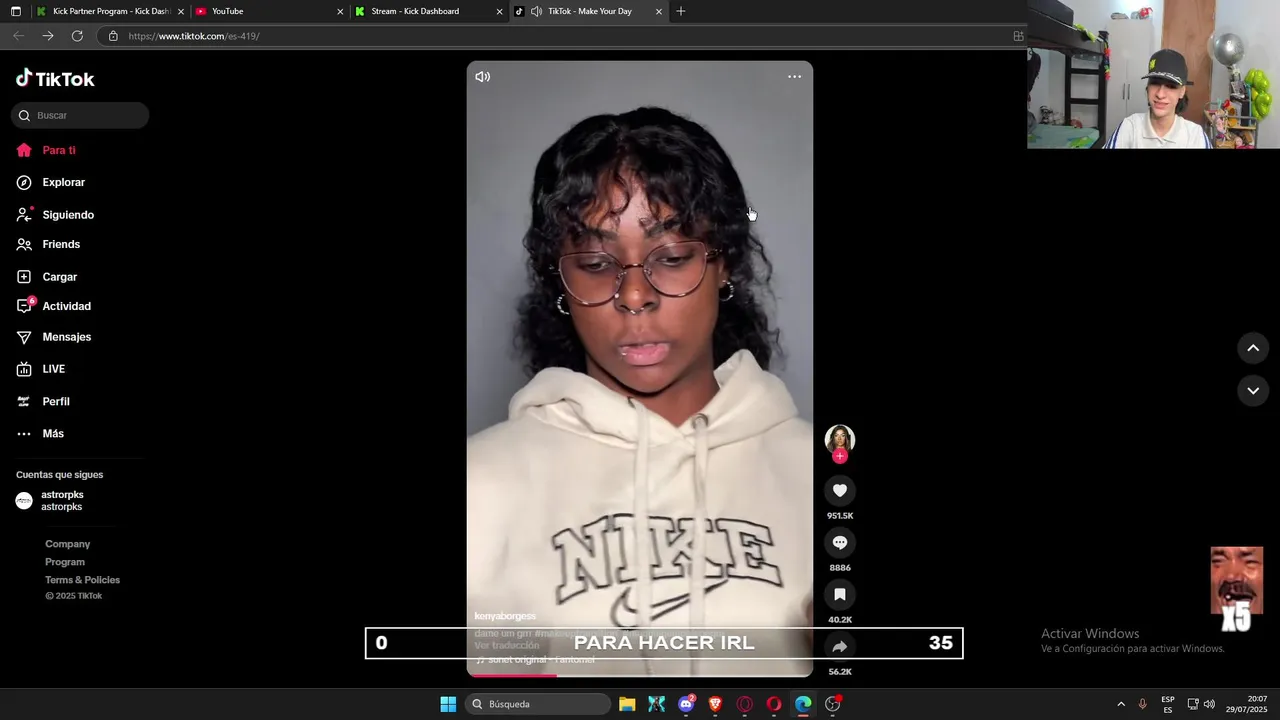Open File Explorer from the taskbar
Viewport: 1280px width, 720px height.
pyautogui.click(x=627, y=704)
